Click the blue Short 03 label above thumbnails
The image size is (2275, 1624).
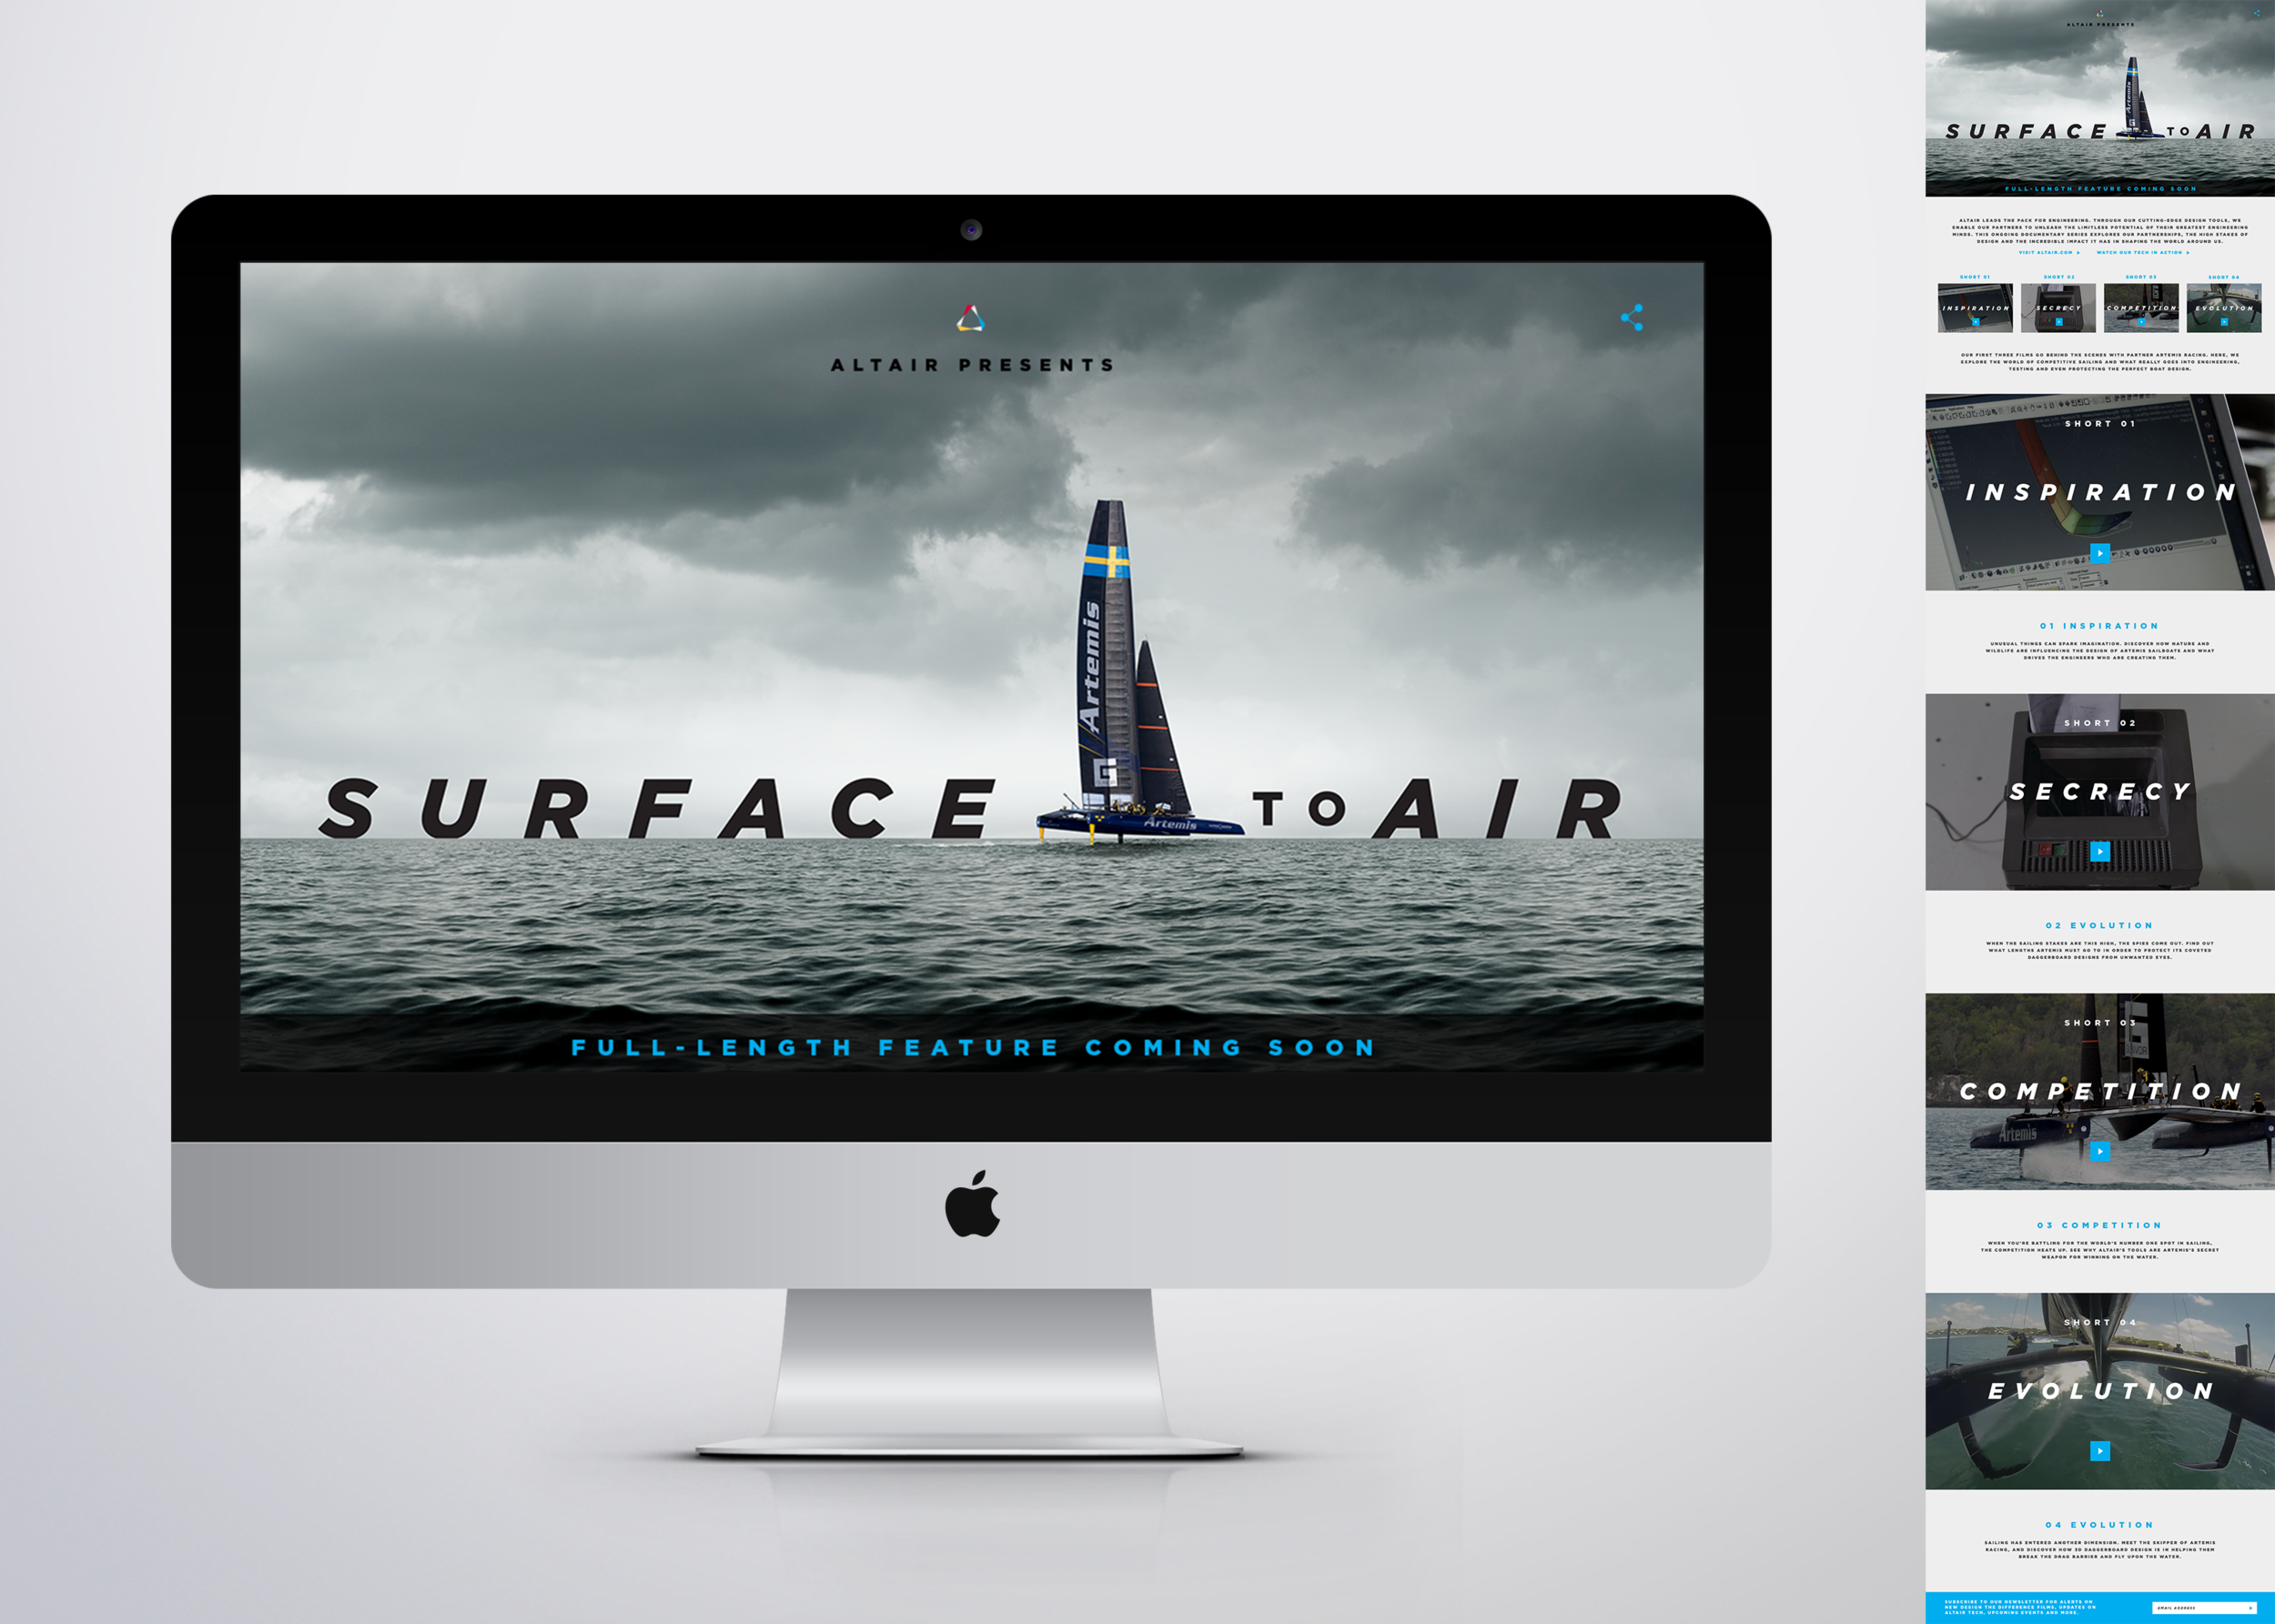pyautogui.click(x=2141, y=277)
